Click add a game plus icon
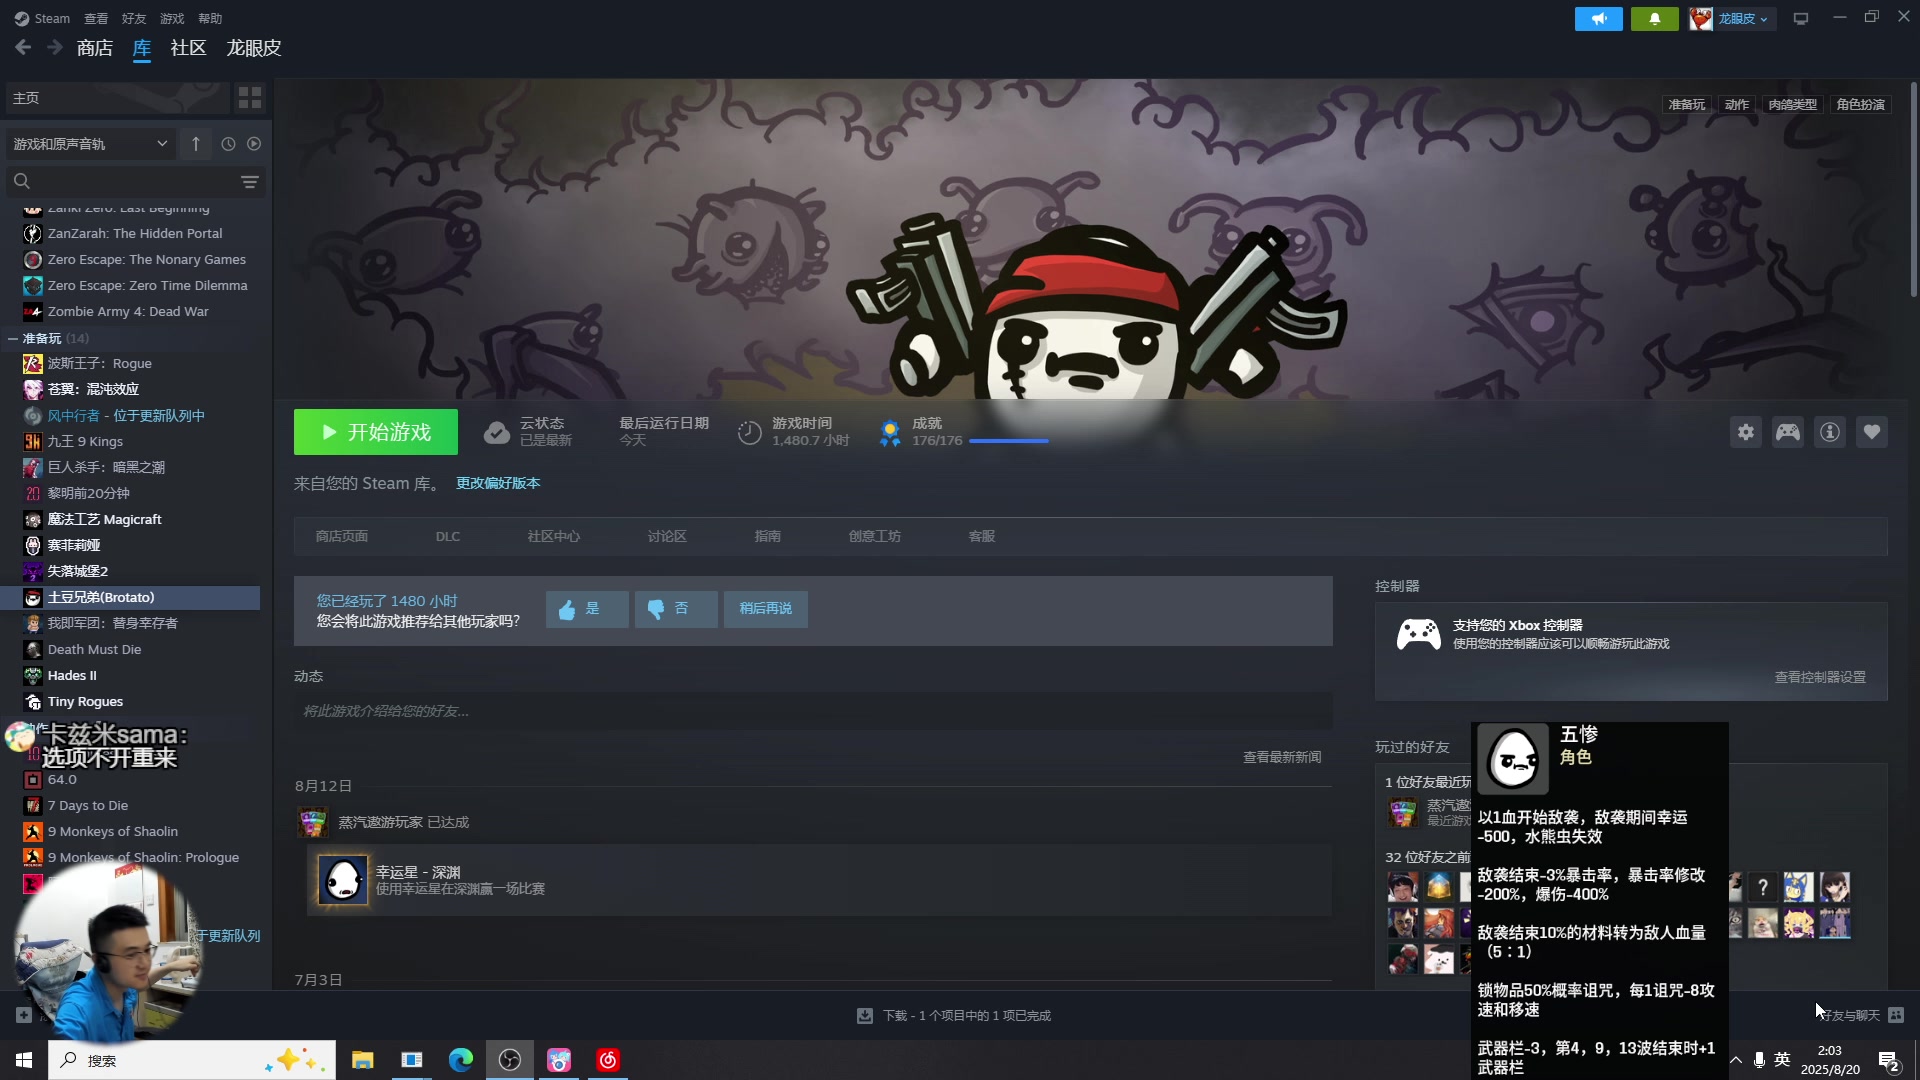 coord(24,1015)
